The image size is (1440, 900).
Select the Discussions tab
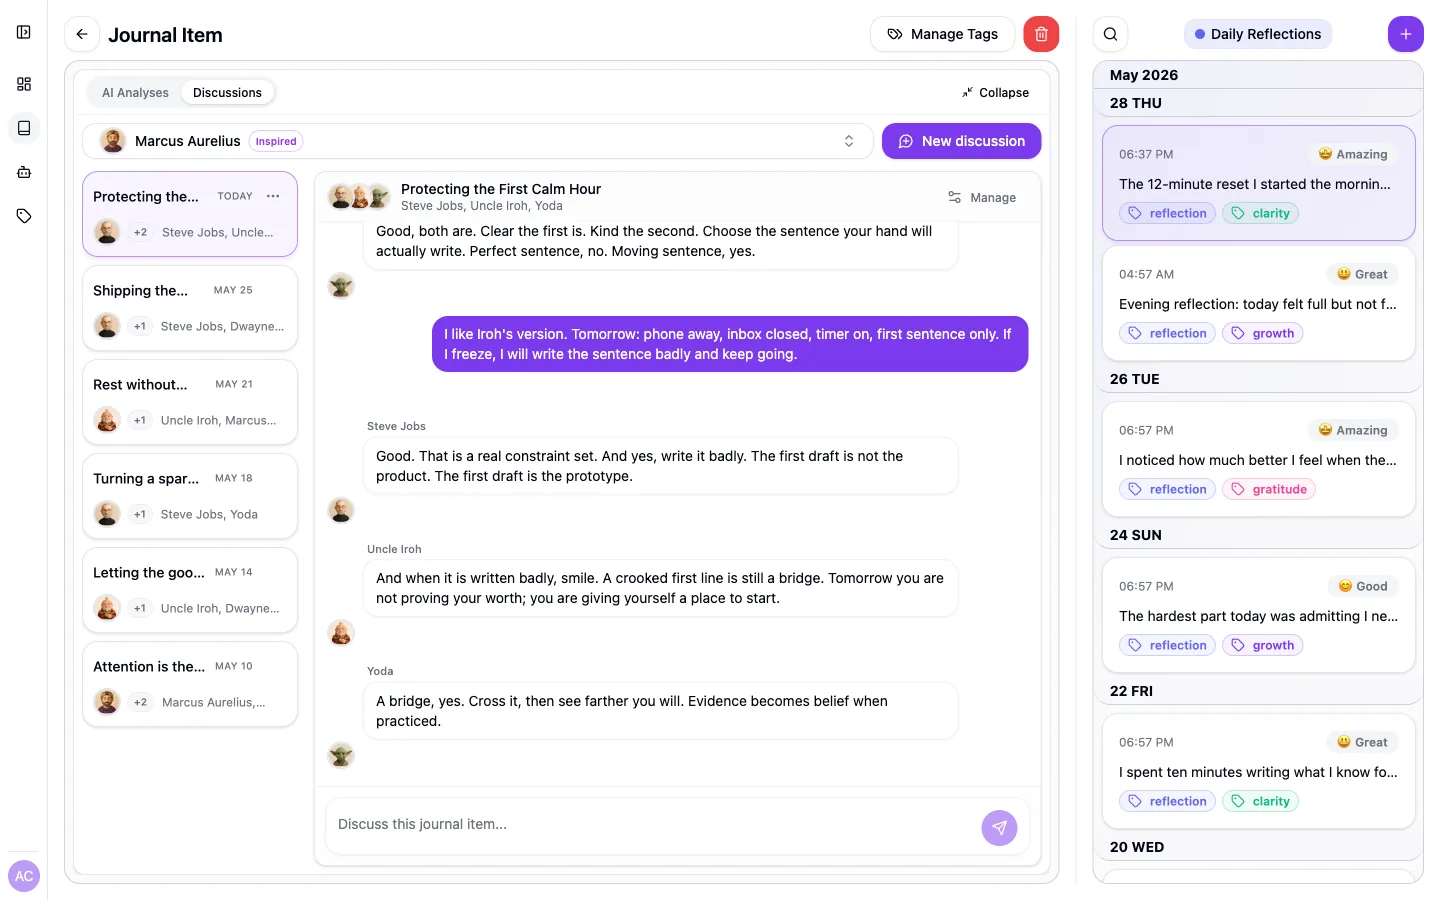coord(227,92)
